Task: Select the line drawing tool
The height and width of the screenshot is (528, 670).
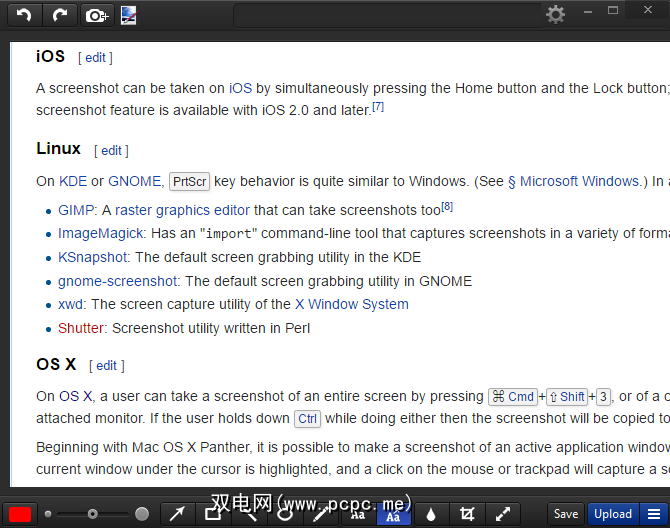Action: click(x=249, y=513)
